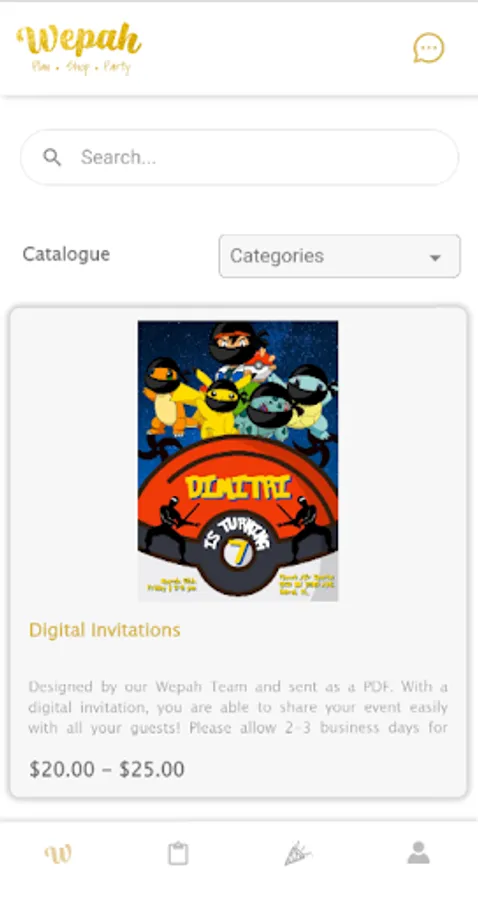Open the chat messages bubble icon
Screen dimensions: 478x900
[429, 48]
